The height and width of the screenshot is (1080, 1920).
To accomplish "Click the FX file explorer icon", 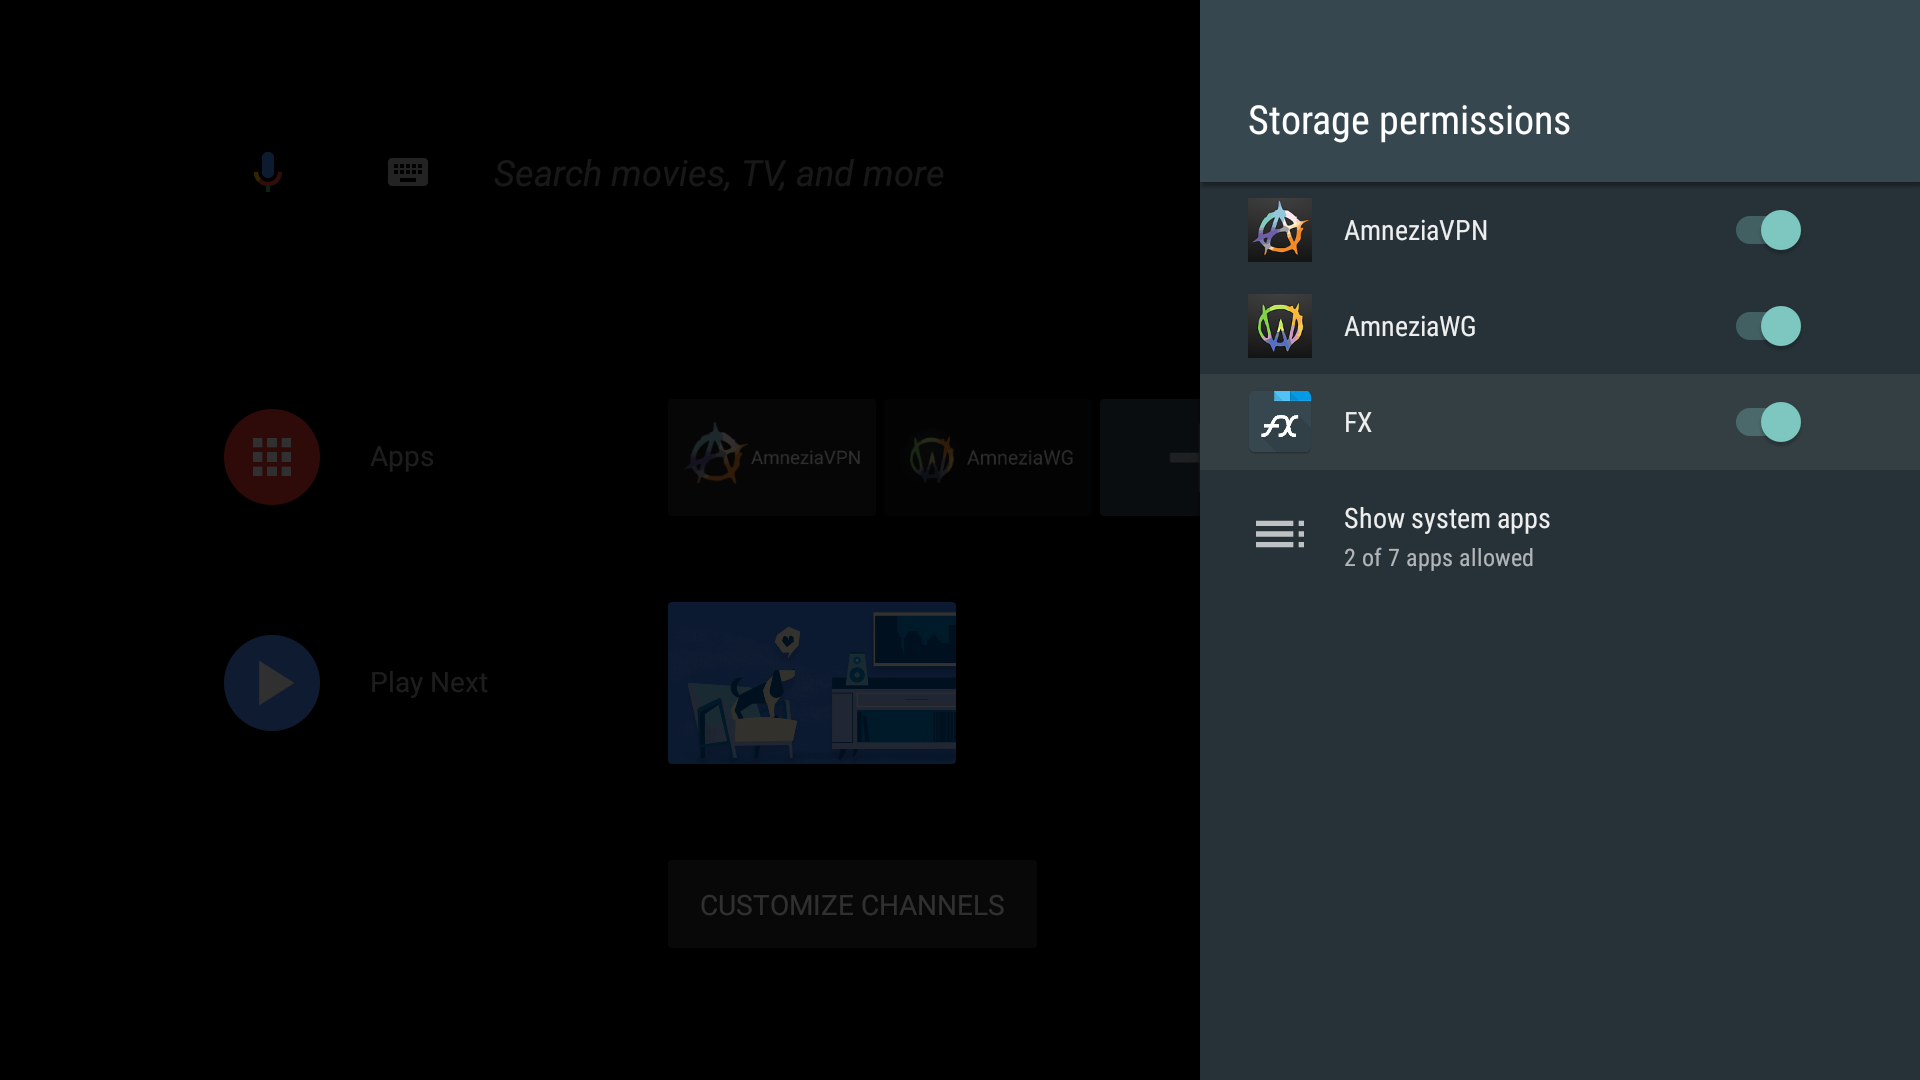I will 1280,422.
